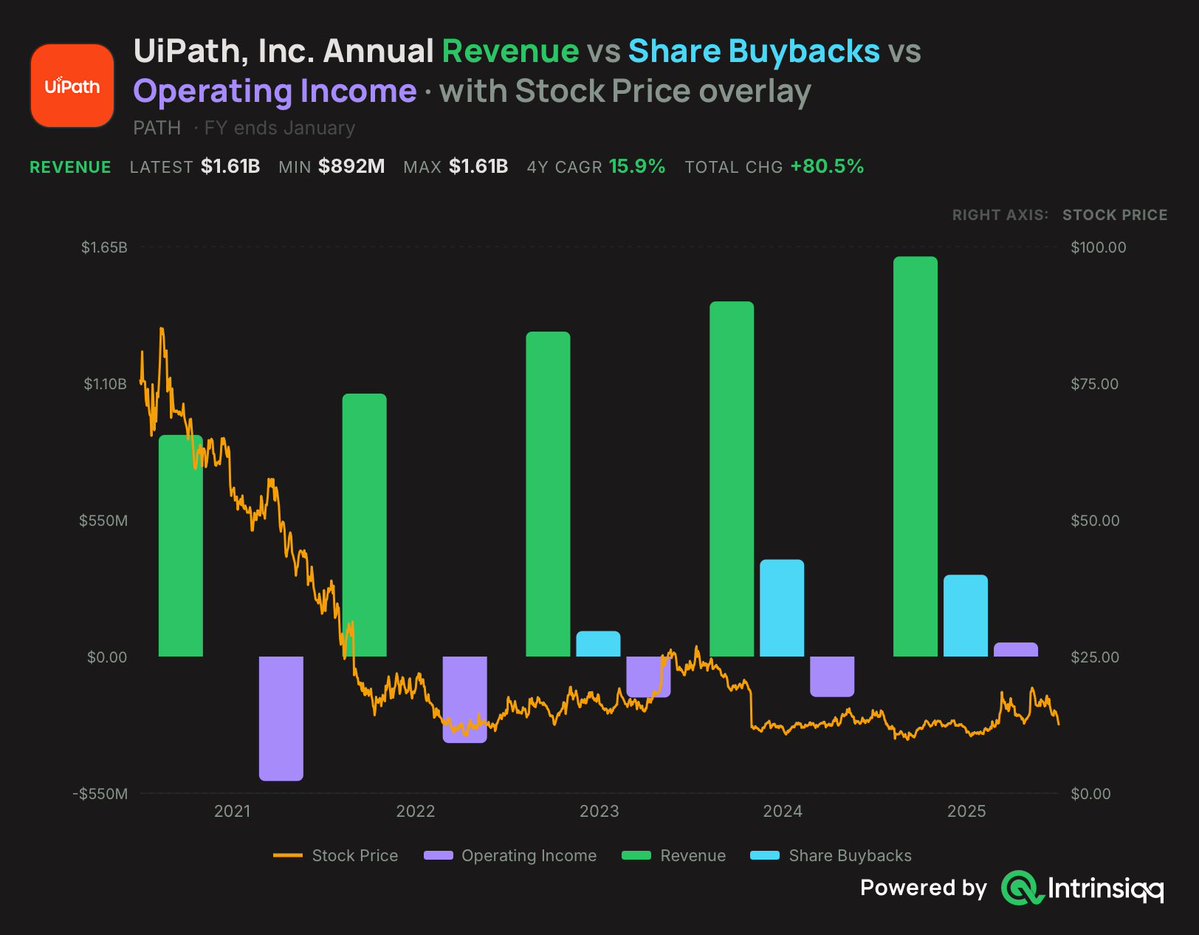The height and width of the screenshot is (935, 1199).
Task: Click 'Operating Income' in the title
Action: click(x=275, y=91)
